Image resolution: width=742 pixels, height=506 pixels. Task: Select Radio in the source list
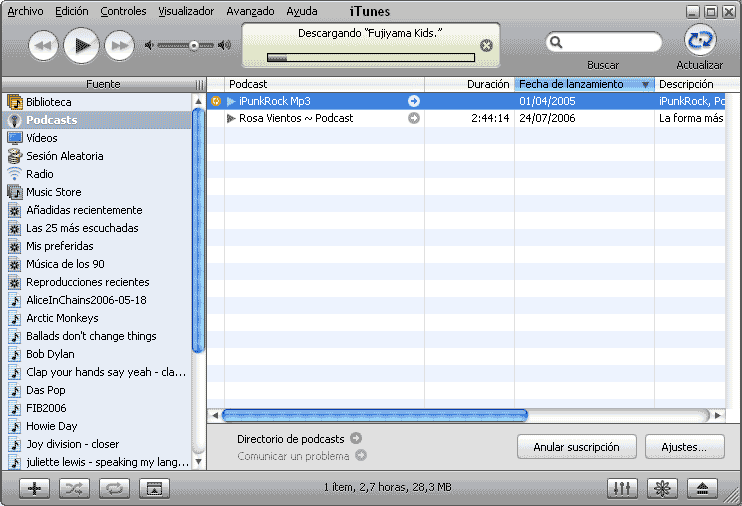point(97,174)
